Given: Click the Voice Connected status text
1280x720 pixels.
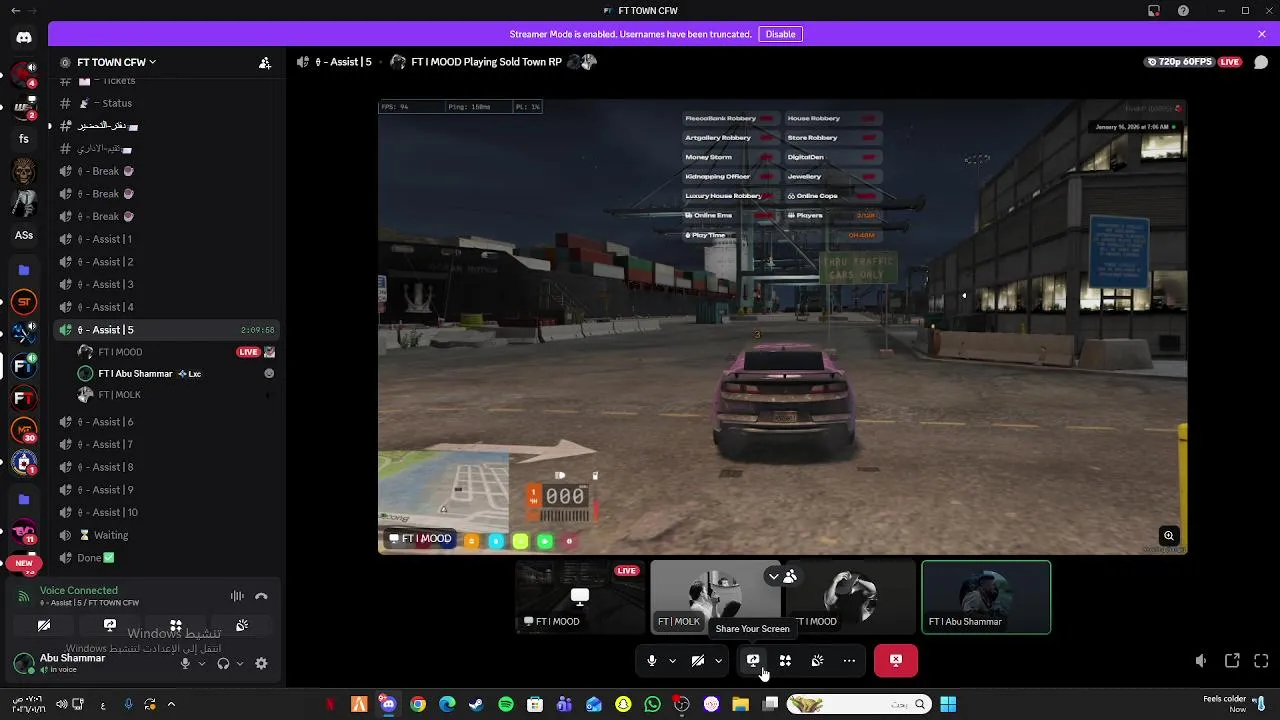Looking at the screenshot, I should 79,590.
